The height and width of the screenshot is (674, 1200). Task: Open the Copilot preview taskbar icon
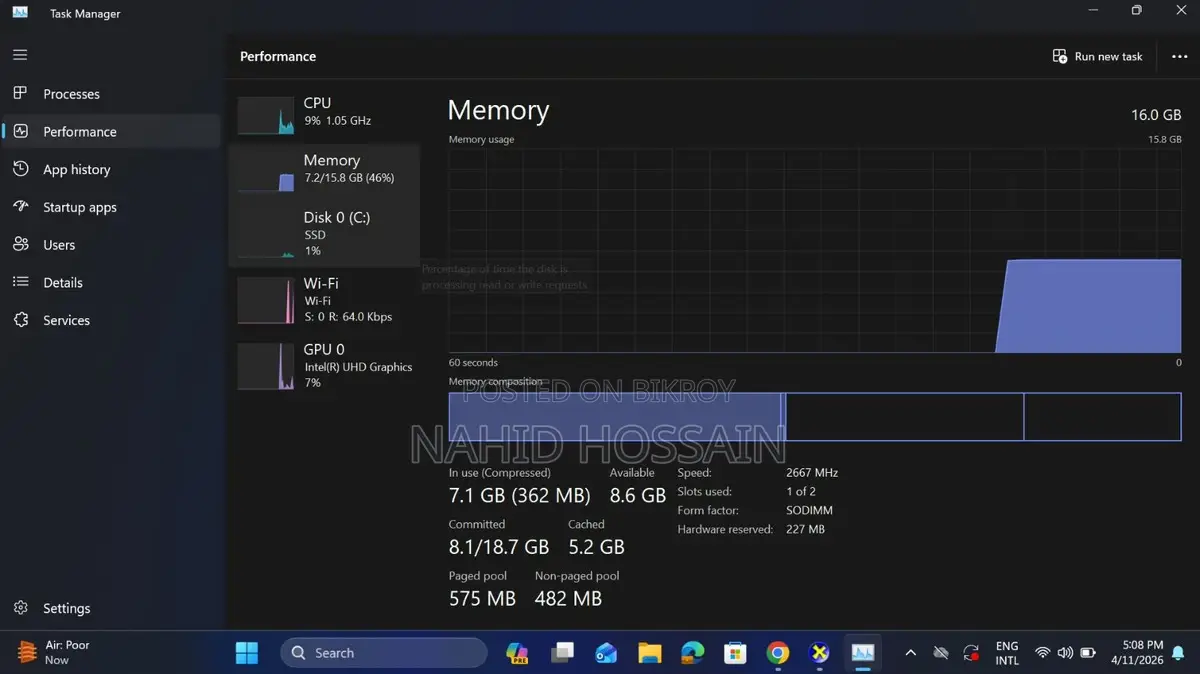517,653
